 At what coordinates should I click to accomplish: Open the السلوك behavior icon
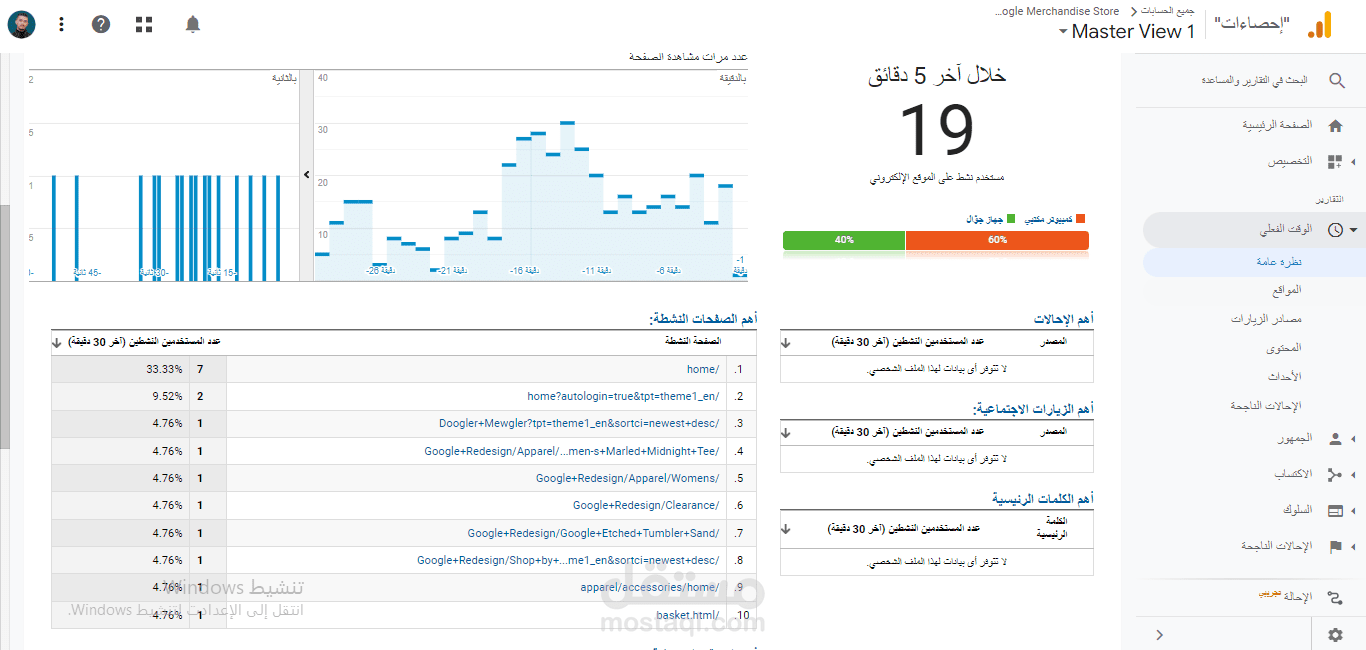[x=1335, y=511]
